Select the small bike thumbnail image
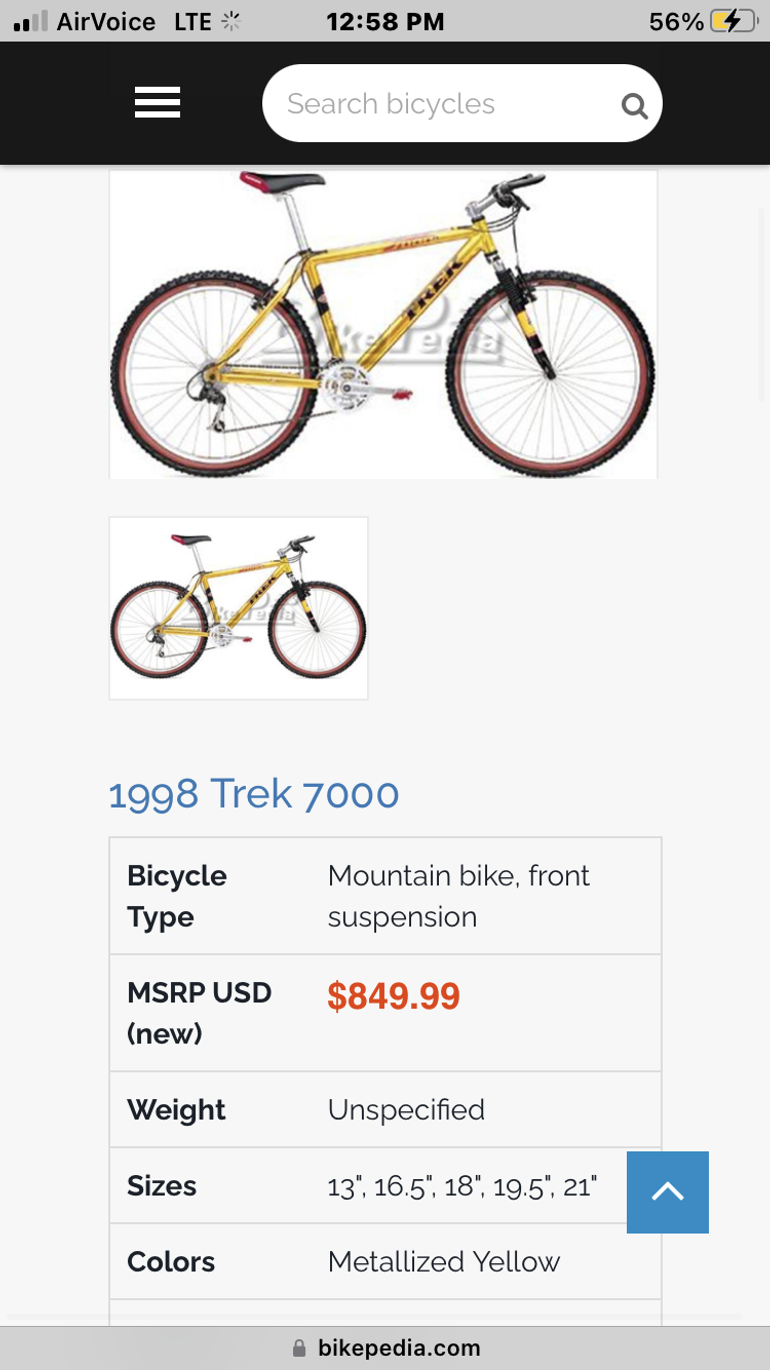770x1370 pixels. [x=238, y=608]
